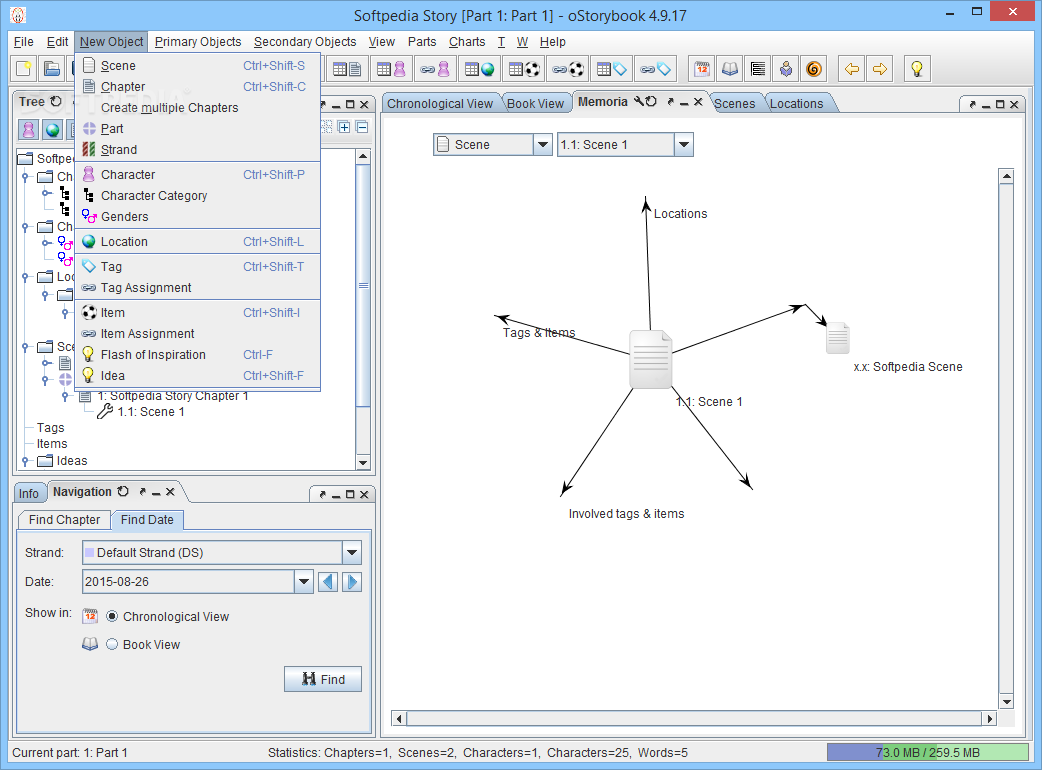Switch to the Info tab
The height and width of the screenshot is (770, 1042).
29,494
